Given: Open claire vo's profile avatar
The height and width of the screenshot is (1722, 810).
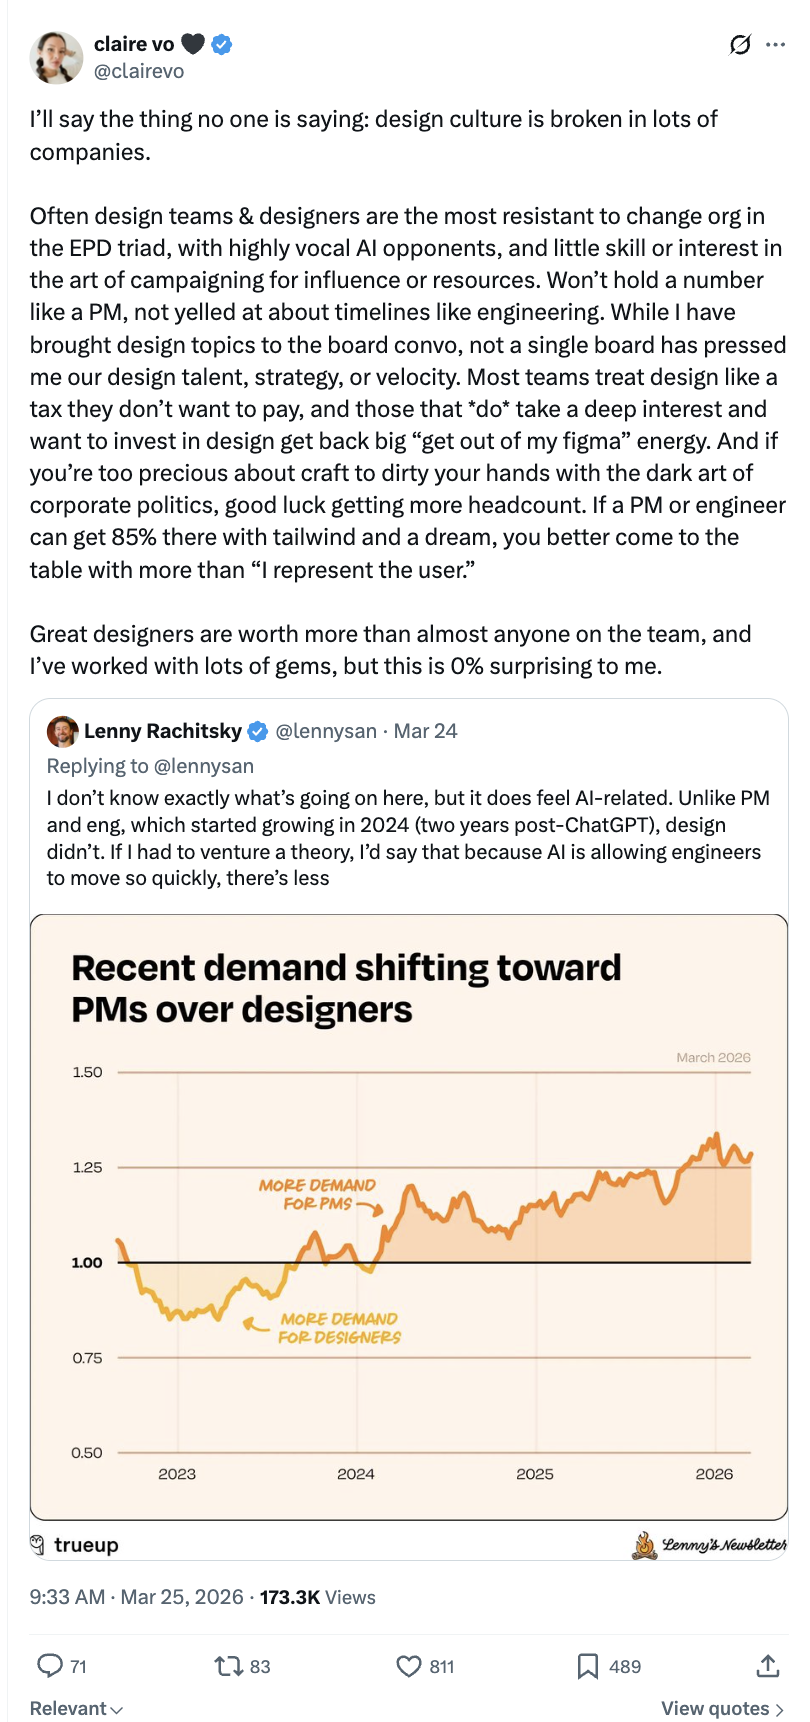Looking at the screenshot, I should coord(56,57).
